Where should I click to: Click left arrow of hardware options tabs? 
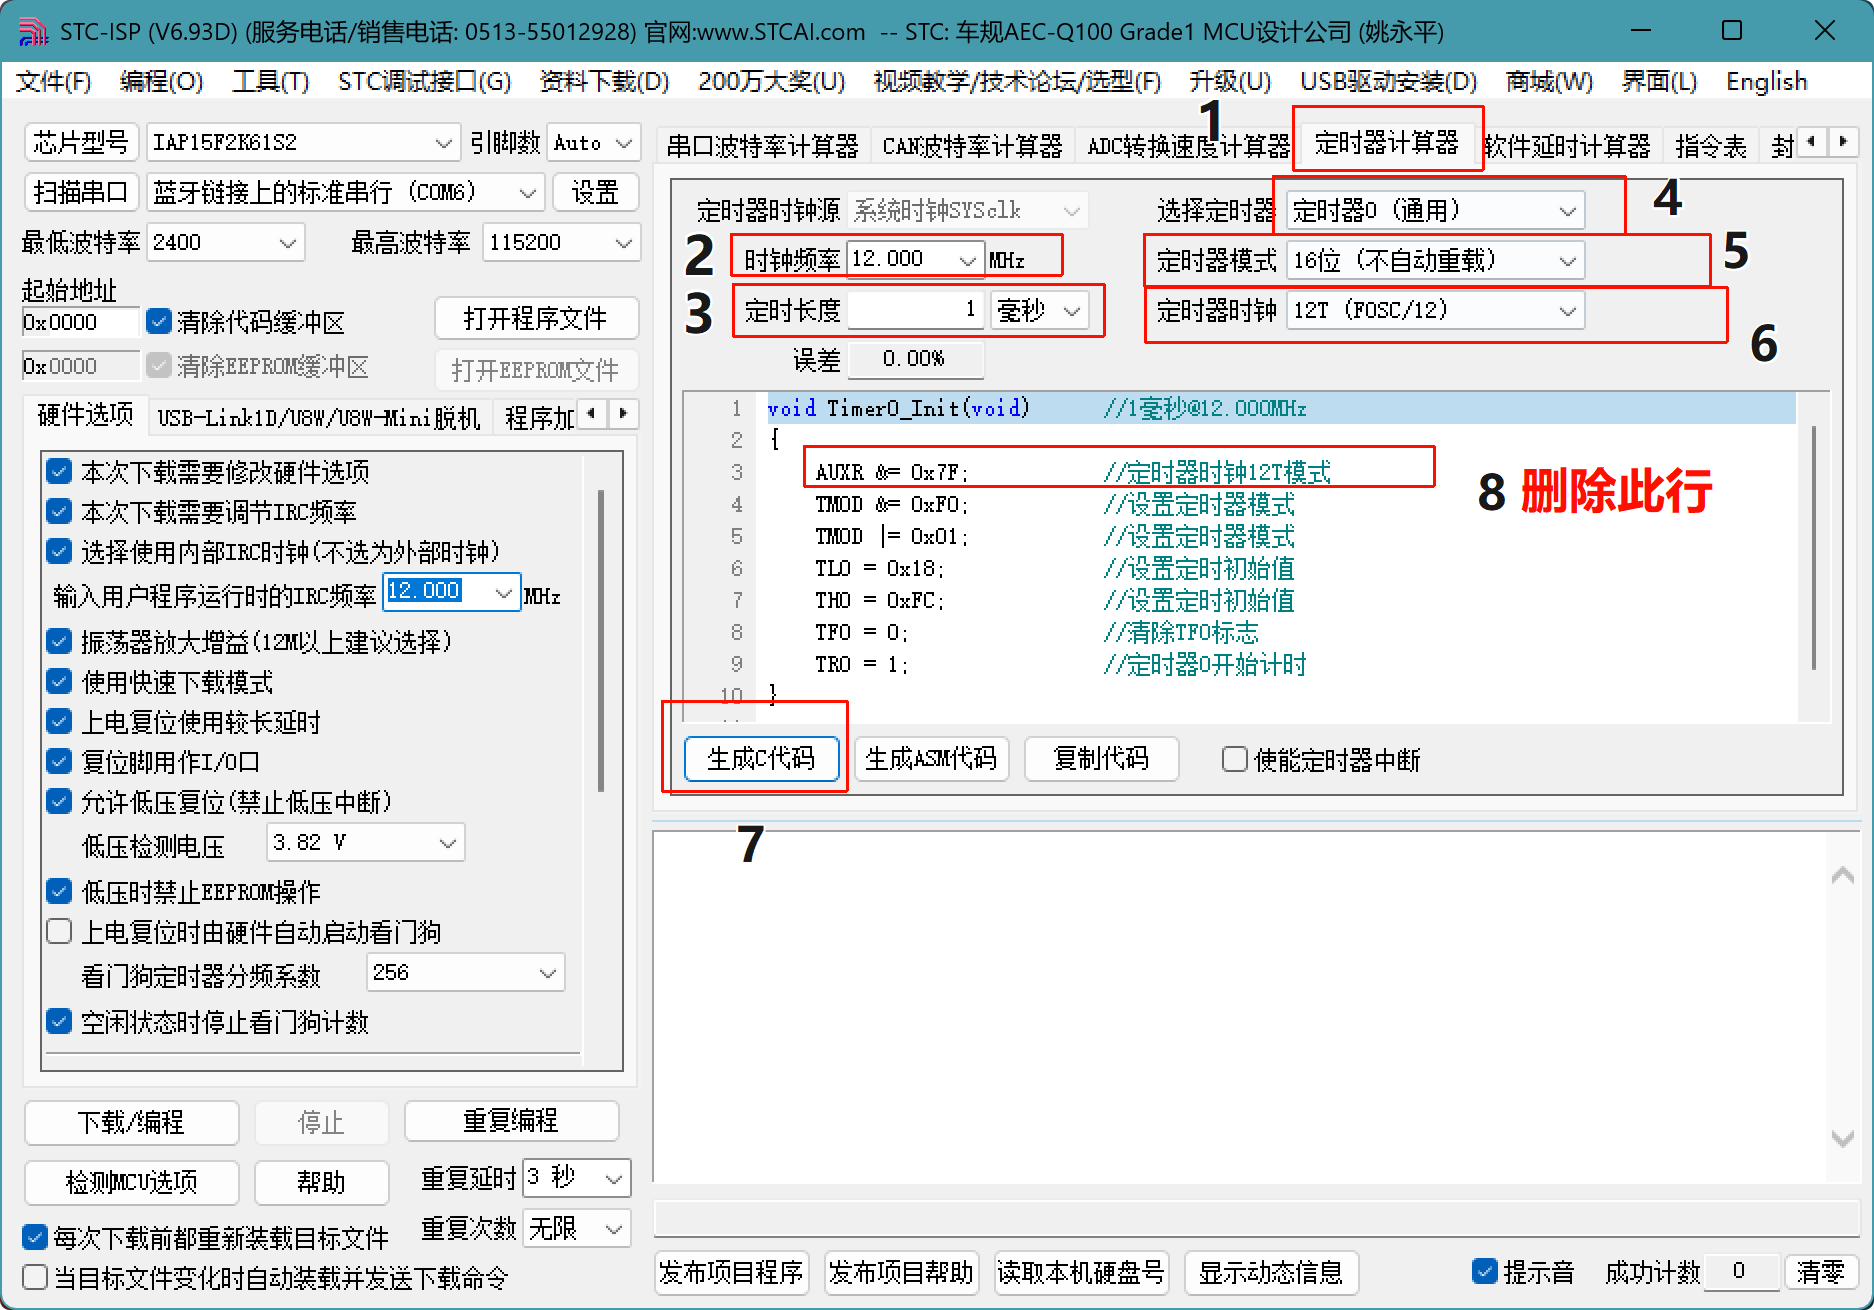coord(593,413)
